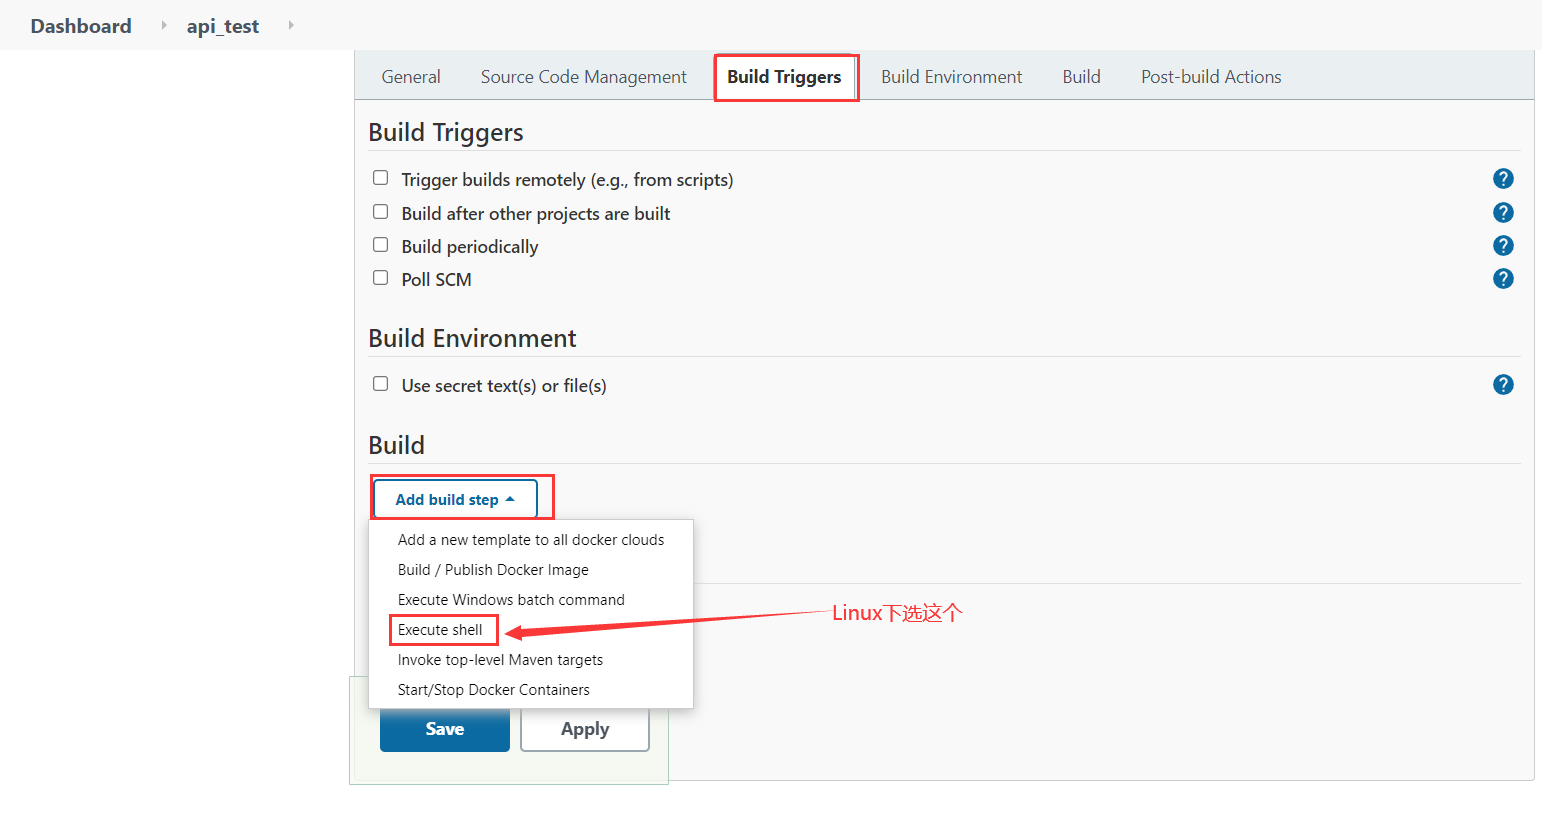
Task: Open breadcrumb arrow after api_test
Action: pyautogui.click(x=291, y=25)
